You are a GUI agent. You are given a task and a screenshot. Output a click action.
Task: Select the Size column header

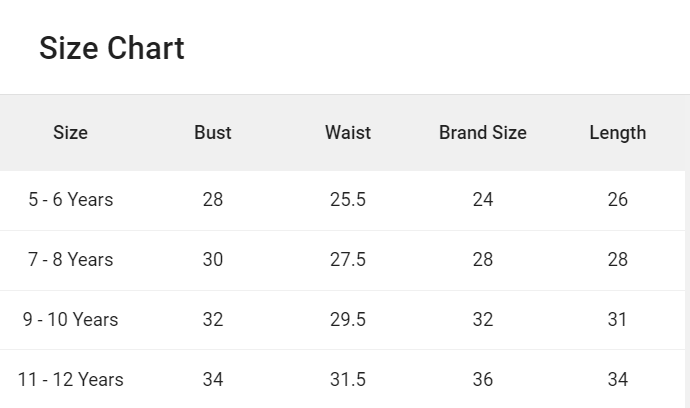point(70,133)
